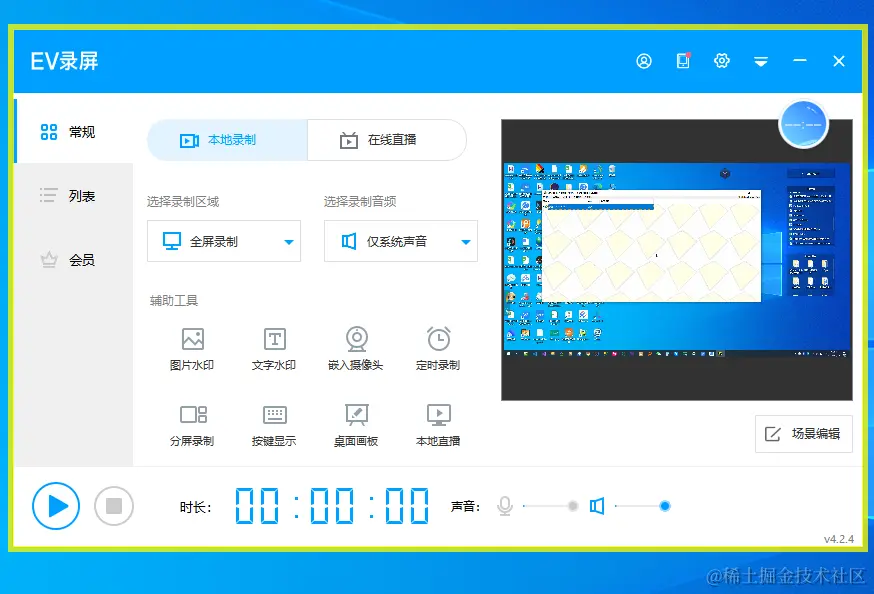The width and height of the screenshot is (874, 594).
Task: Mute the system speaker icon
Action: click(x=597, y=506)
